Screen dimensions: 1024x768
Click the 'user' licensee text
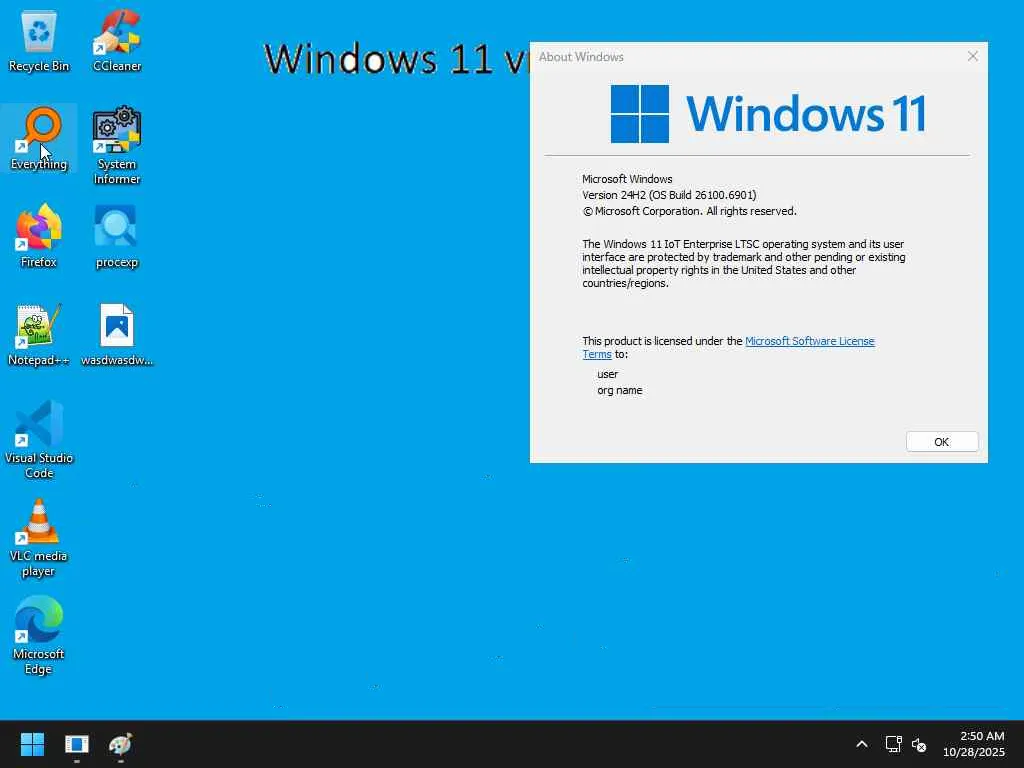click(x=607, y=374)
